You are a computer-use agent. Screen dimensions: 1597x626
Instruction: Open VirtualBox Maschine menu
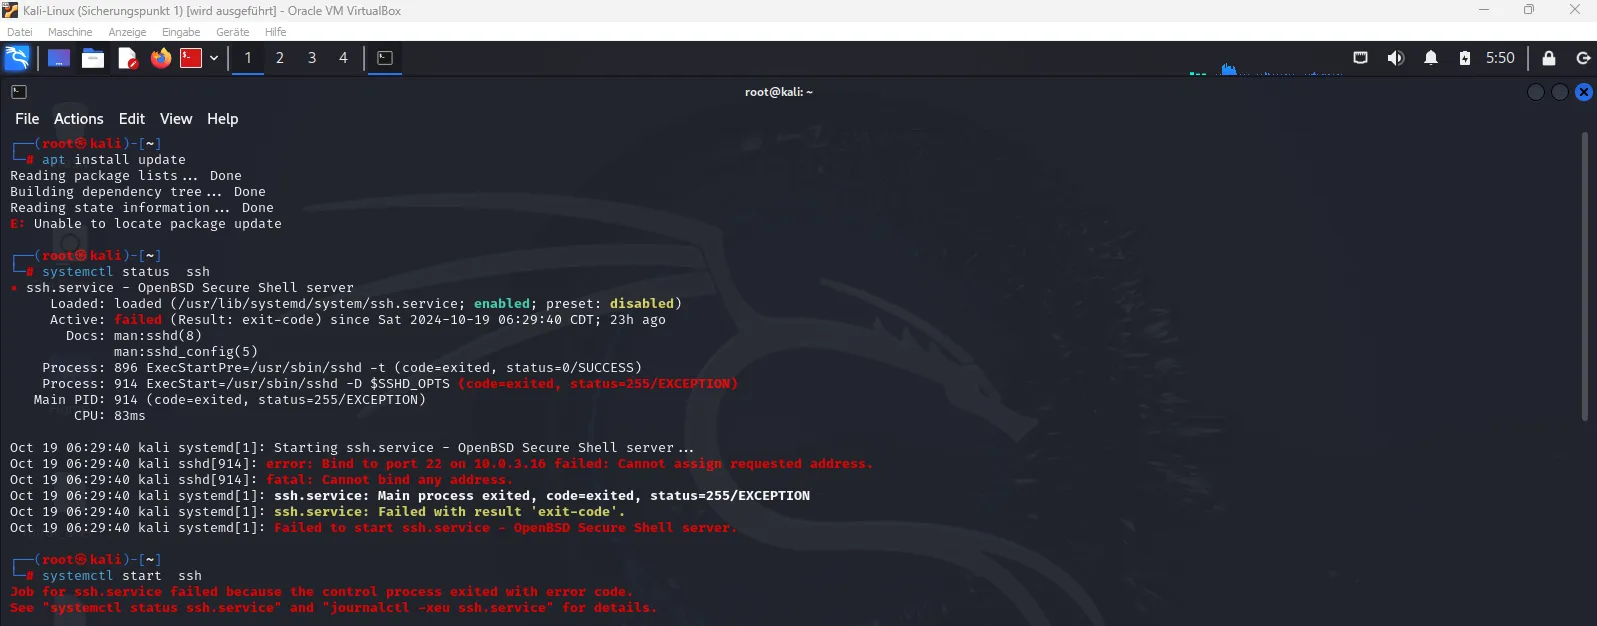point(69,32)
